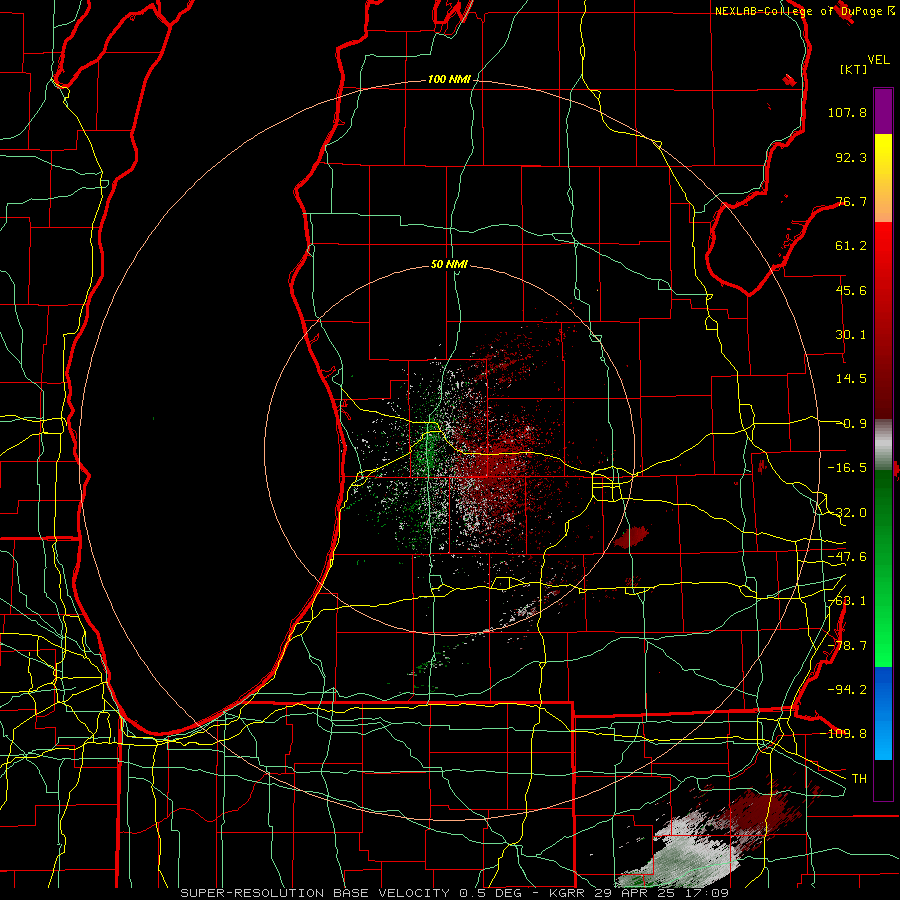Pick the dark purple TH segment of the color bar
Image resolution: width=900 pixels, height=900 pixels.
tap(883, 779)
